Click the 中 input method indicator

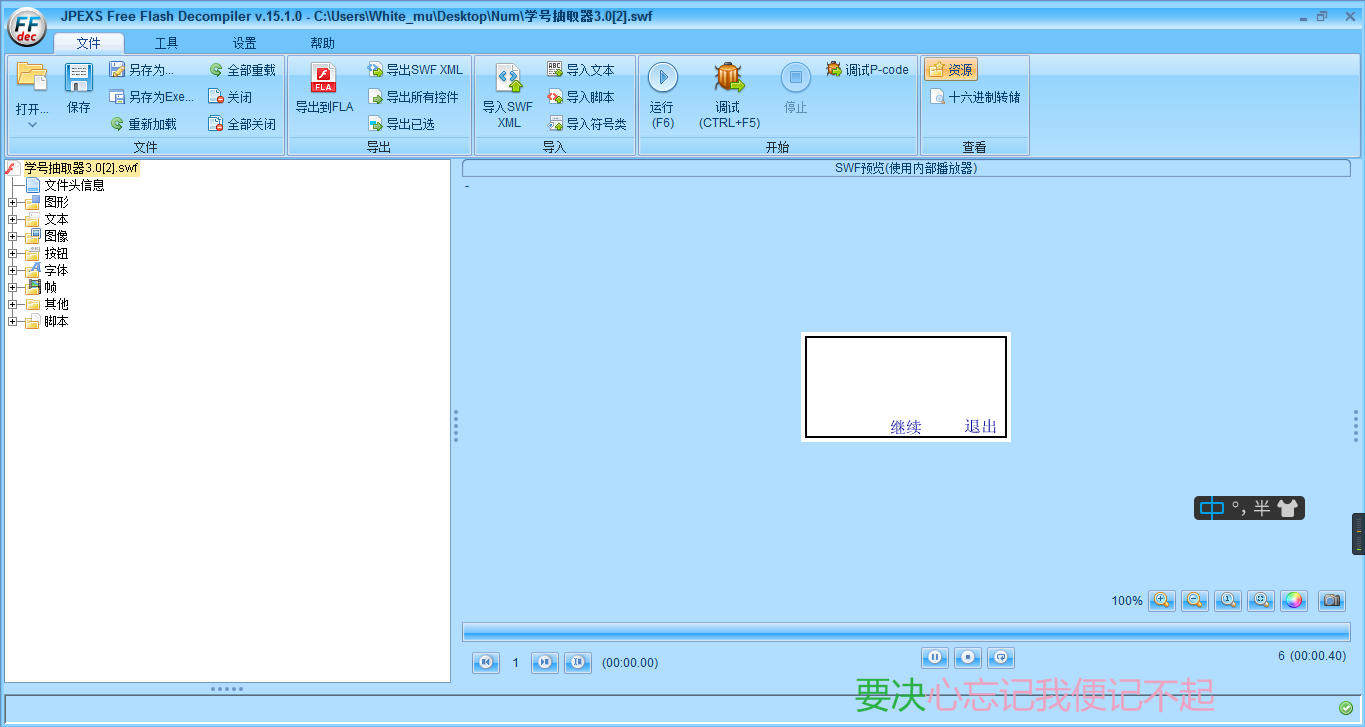click(1211, 508)
